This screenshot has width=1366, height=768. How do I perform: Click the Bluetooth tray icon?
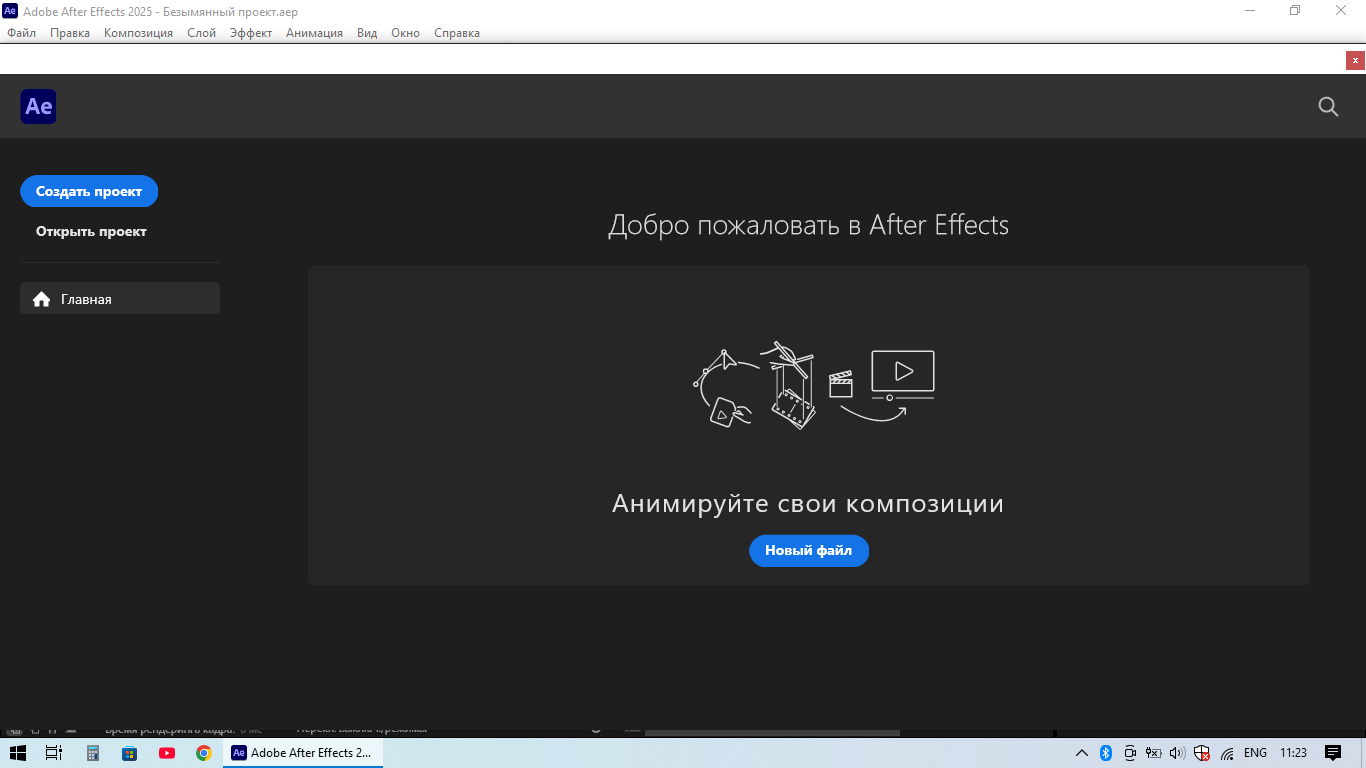point(1106,753)
